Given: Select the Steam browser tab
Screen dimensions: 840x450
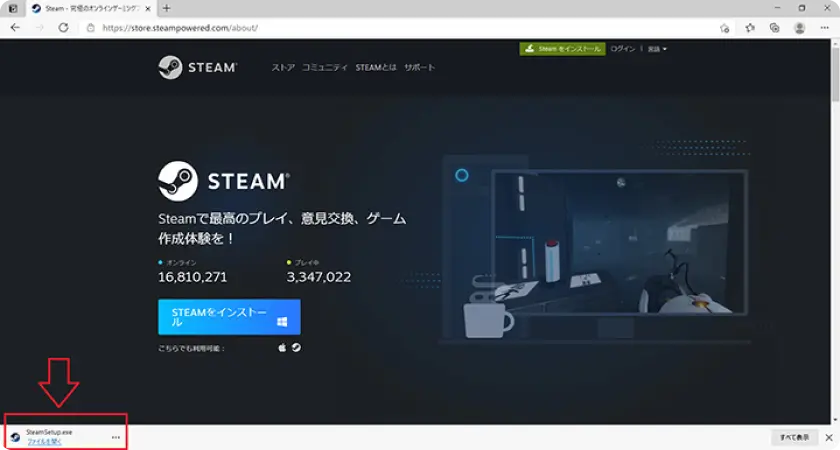Looking at the screenshot, I should (91, 9).
